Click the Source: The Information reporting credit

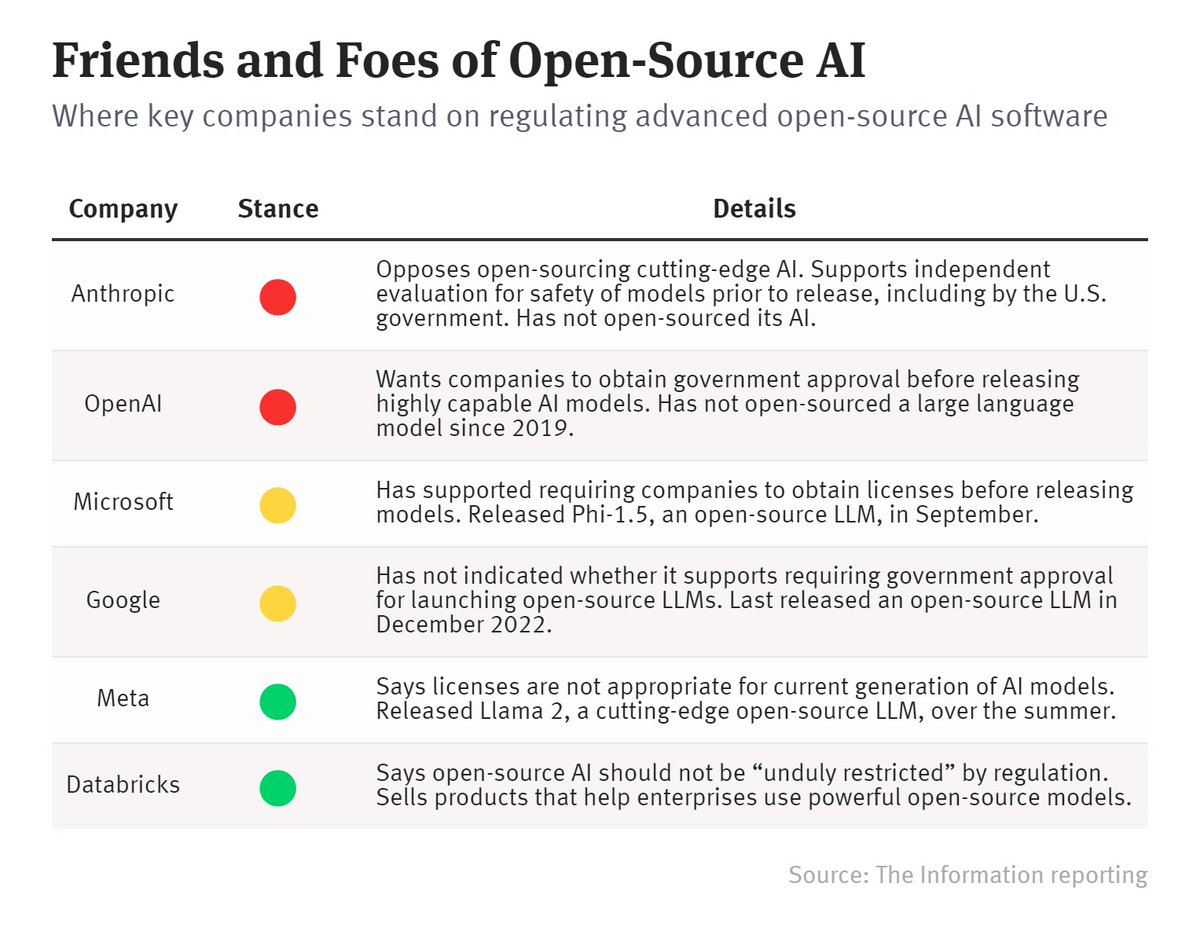point(968,875)
